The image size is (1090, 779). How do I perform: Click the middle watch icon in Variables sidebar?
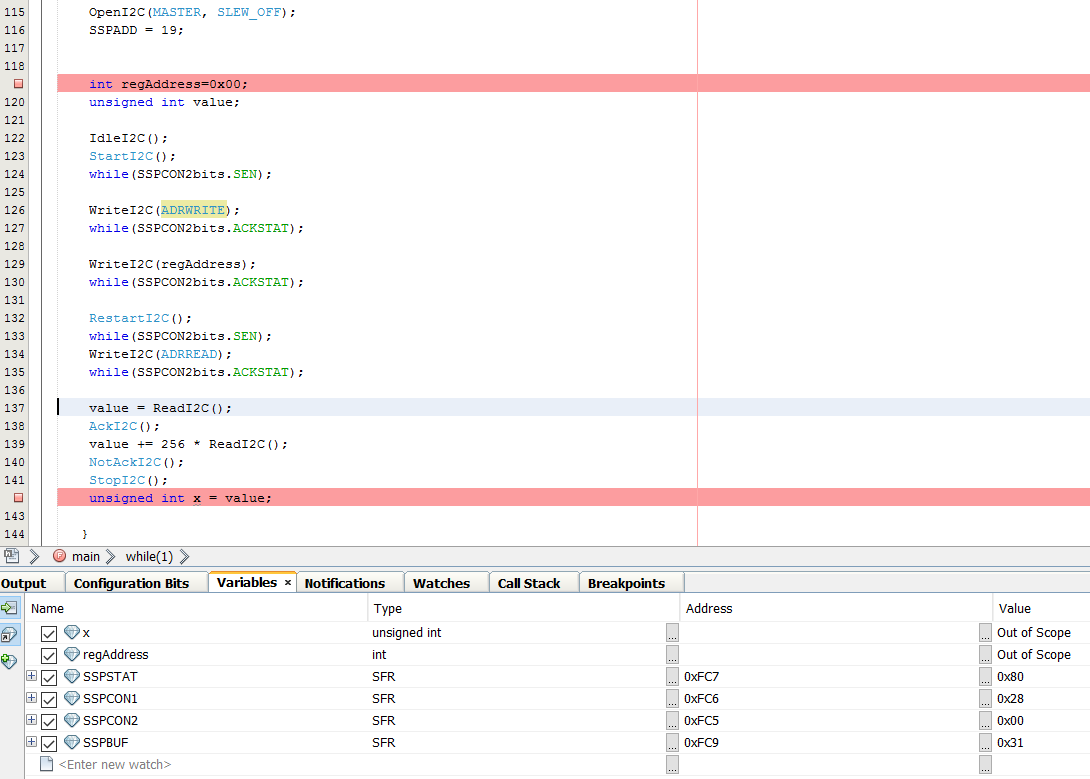[x=10, y=634]
